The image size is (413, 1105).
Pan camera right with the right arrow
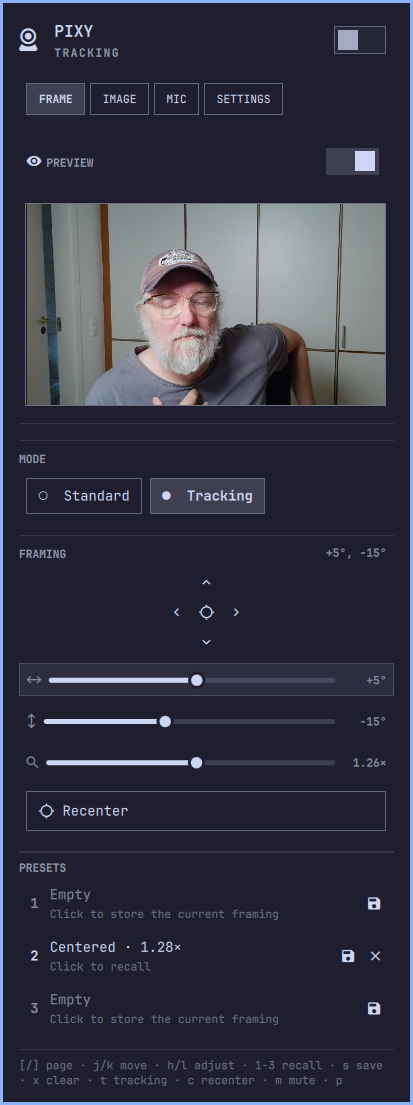[x=236, y=612]
